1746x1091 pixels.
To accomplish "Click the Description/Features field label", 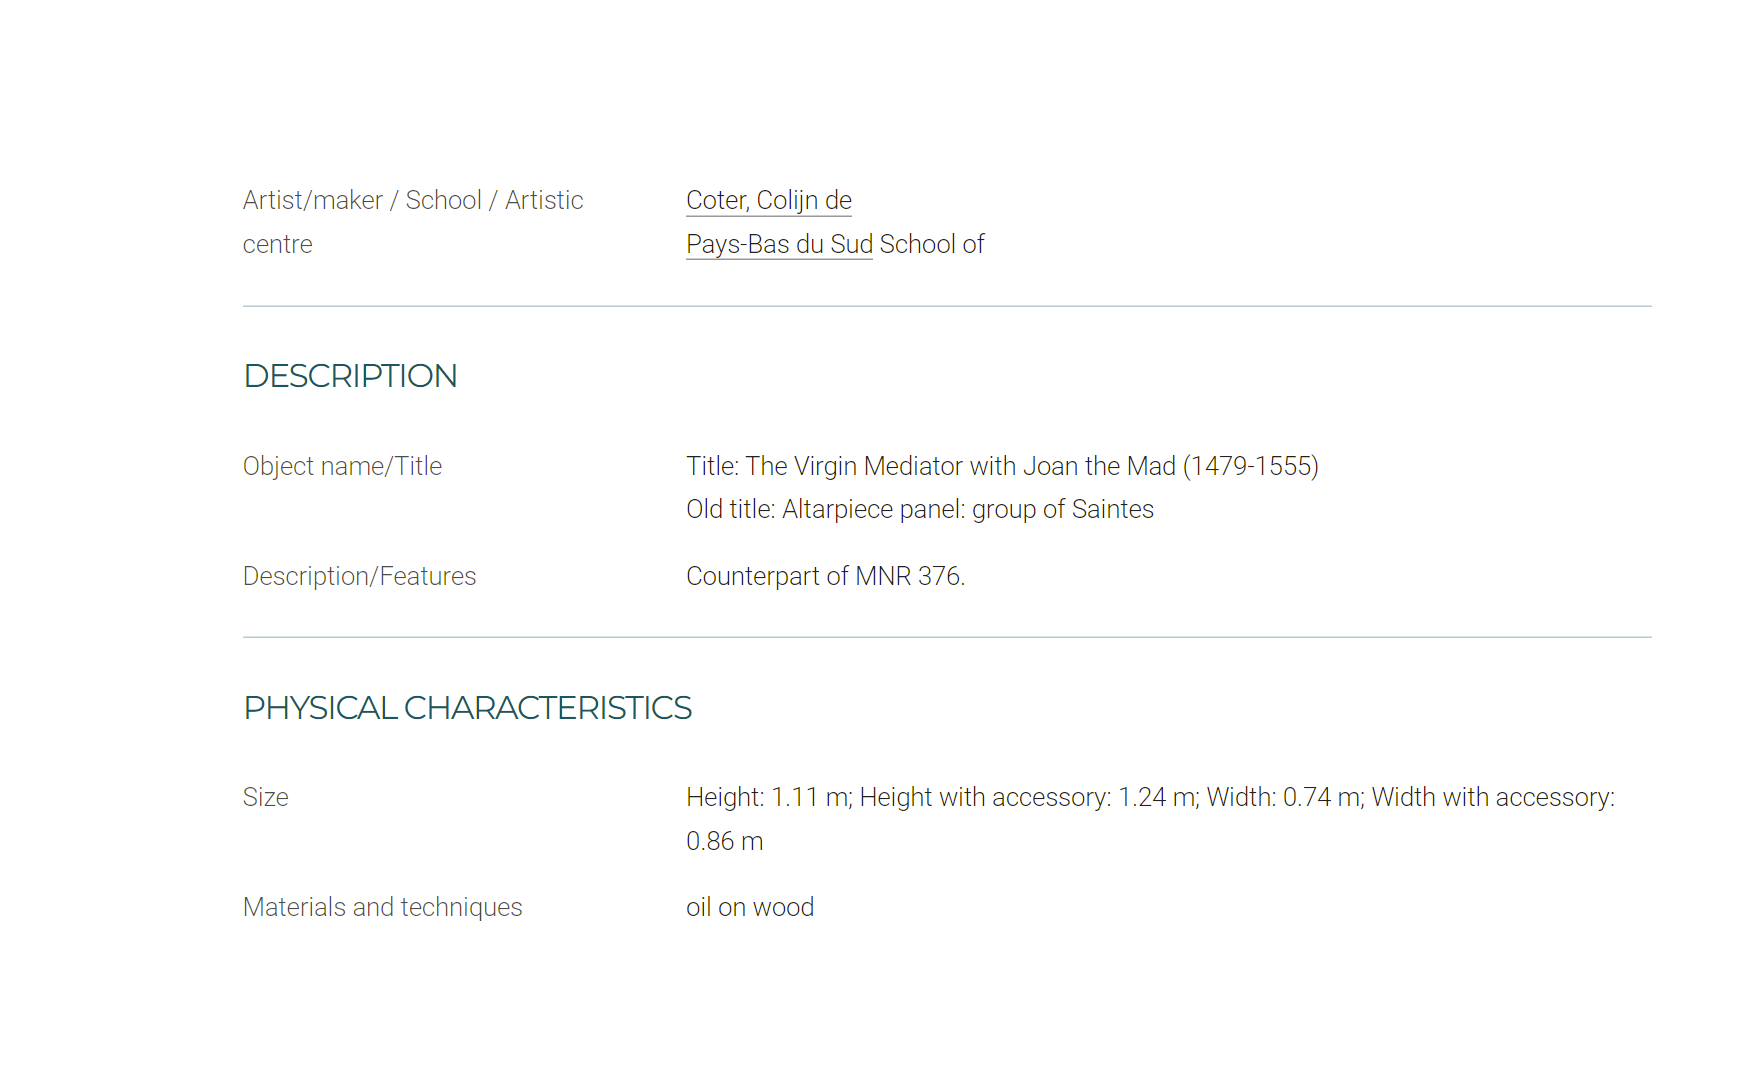I will [359, 577].
